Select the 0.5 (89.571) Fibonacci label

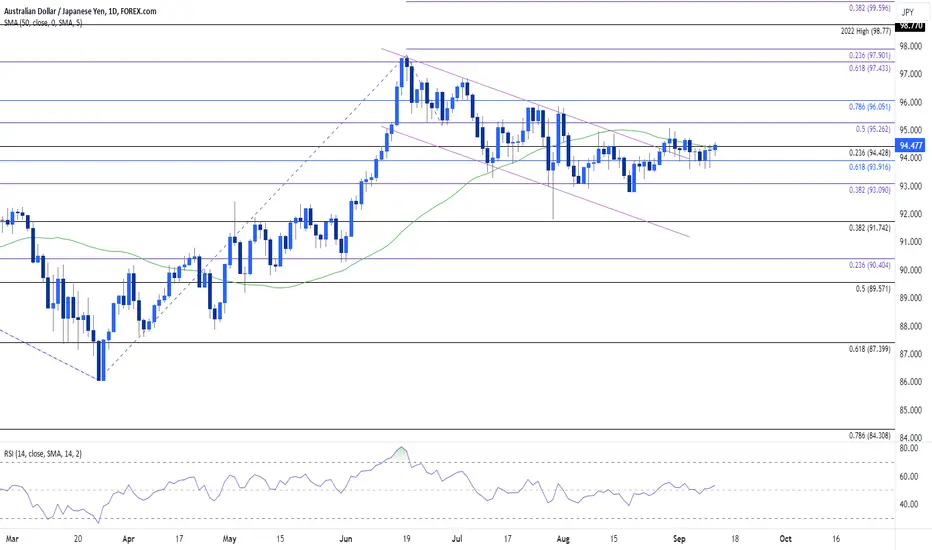click(x=873, y=289)
